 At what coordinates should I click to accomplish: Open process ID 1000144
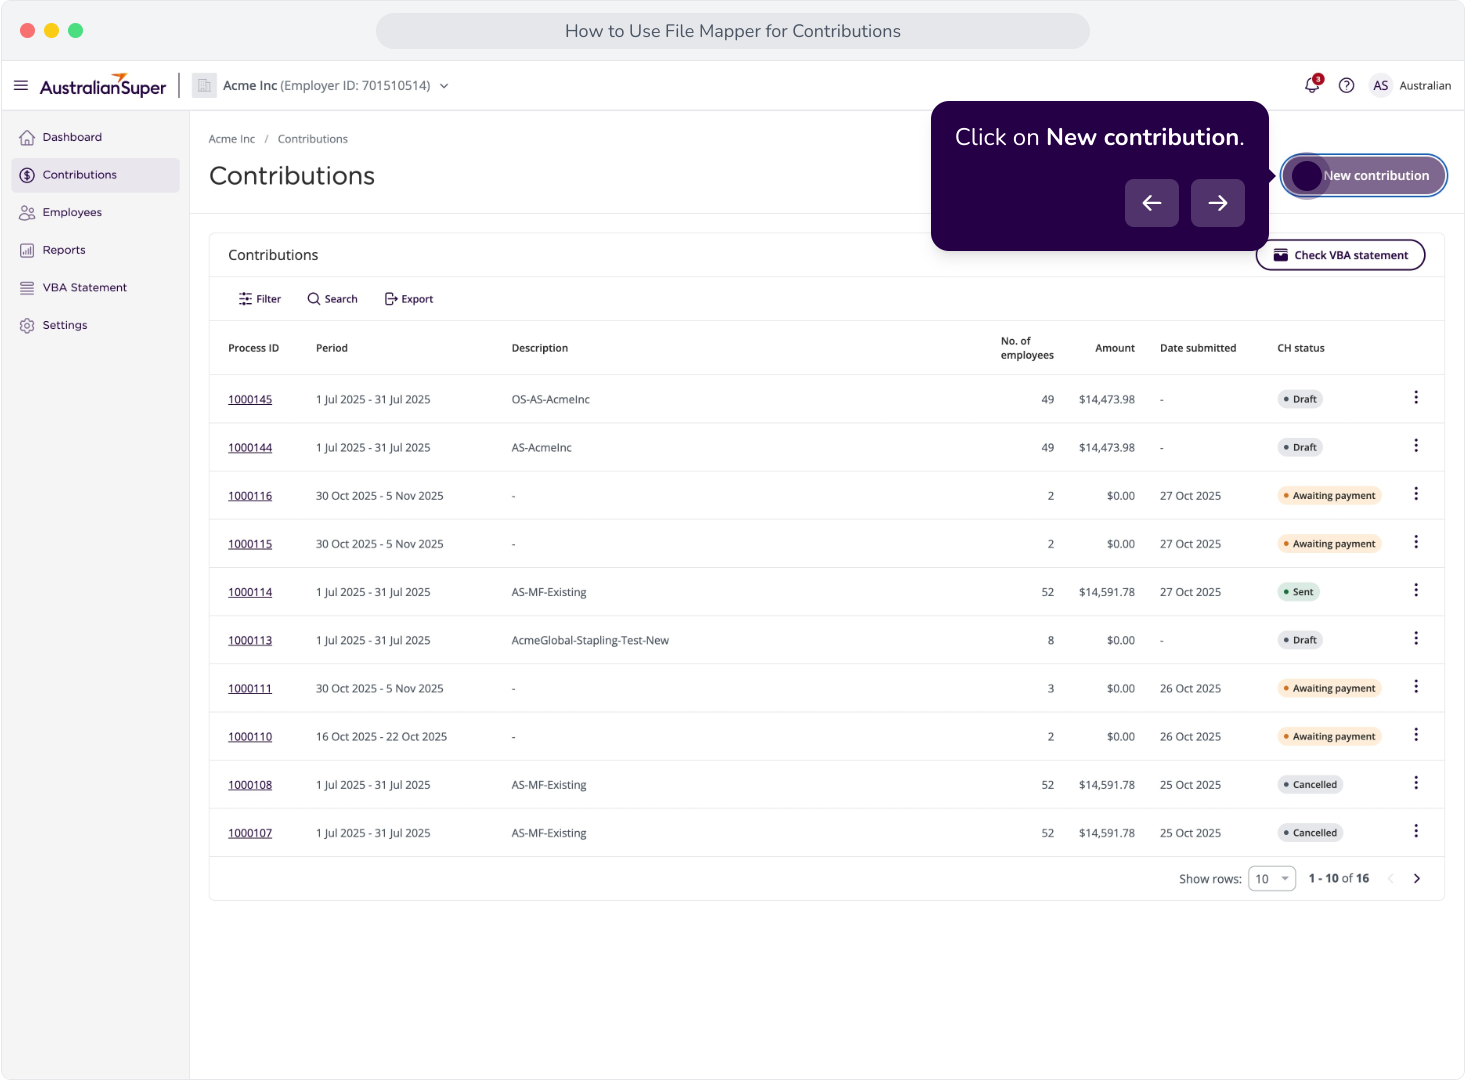pyautogui.click(x=250, y=448)
